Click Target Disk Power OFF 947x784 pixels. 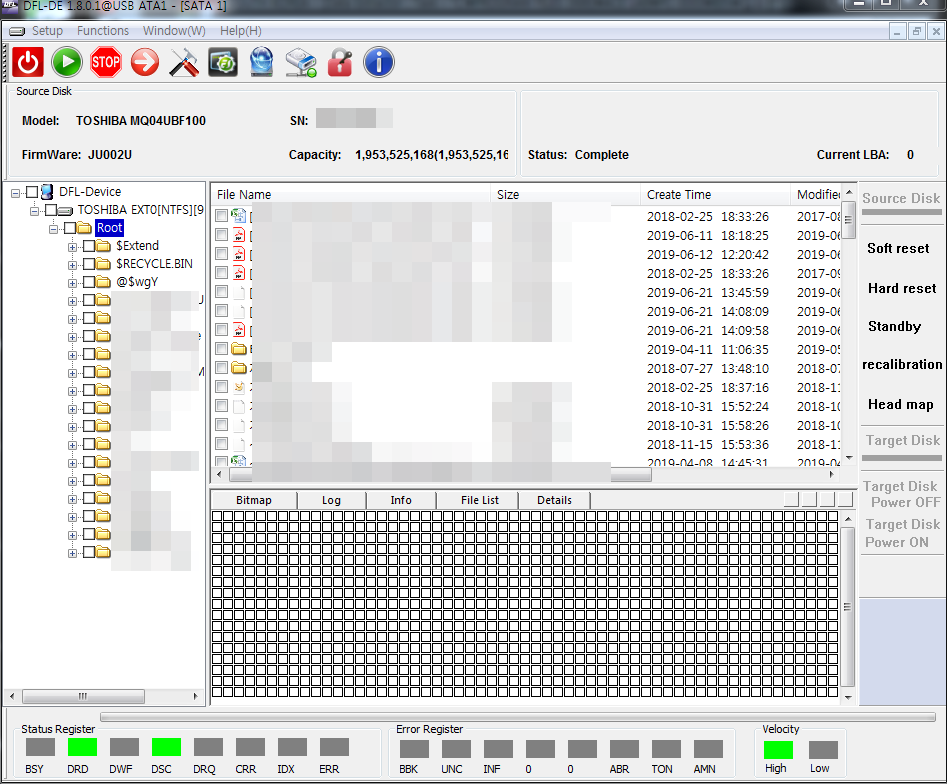pos(902,495)
